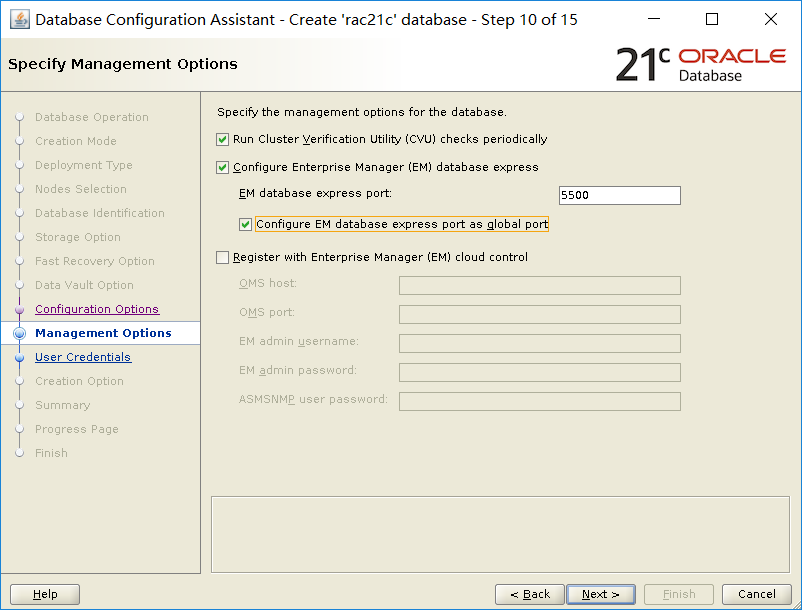
Task: Click the OMS port input field
Action: (x=540, y=314)
